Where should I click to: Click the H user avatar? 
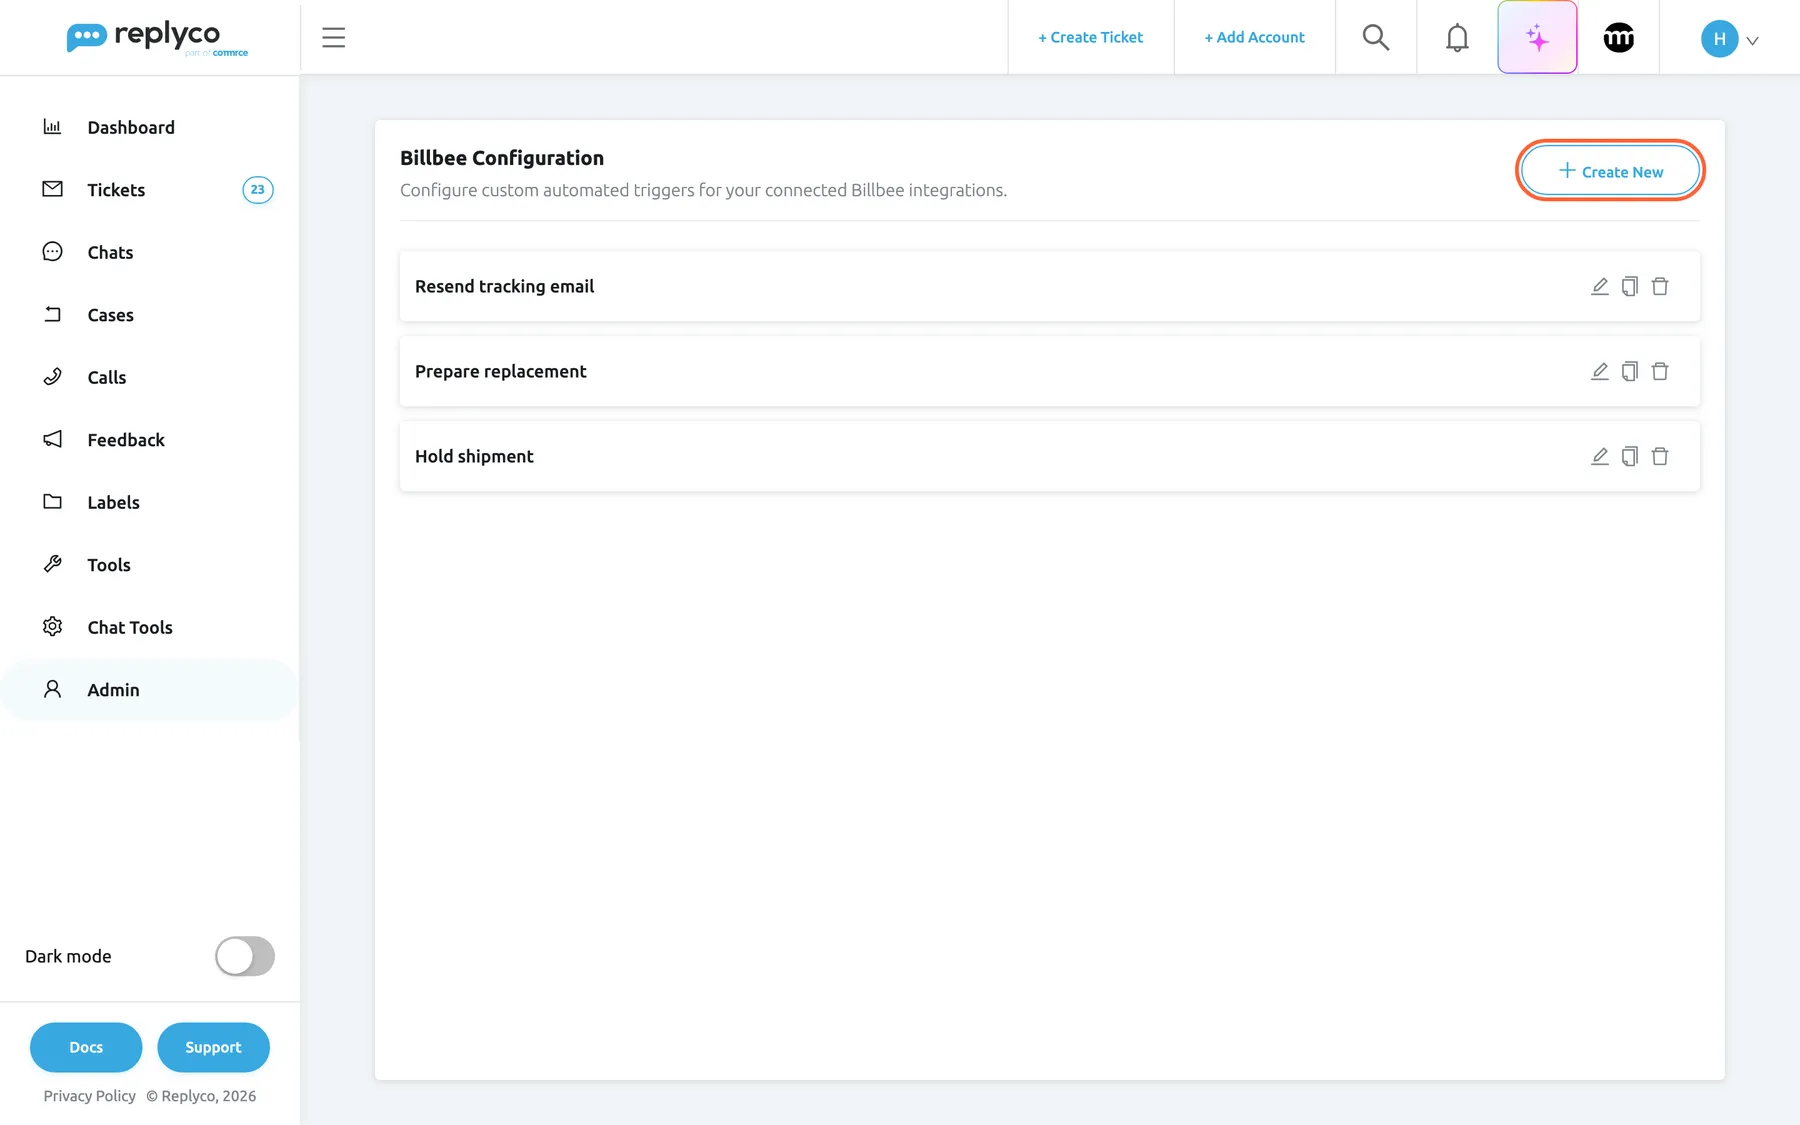pos(1719,38)
